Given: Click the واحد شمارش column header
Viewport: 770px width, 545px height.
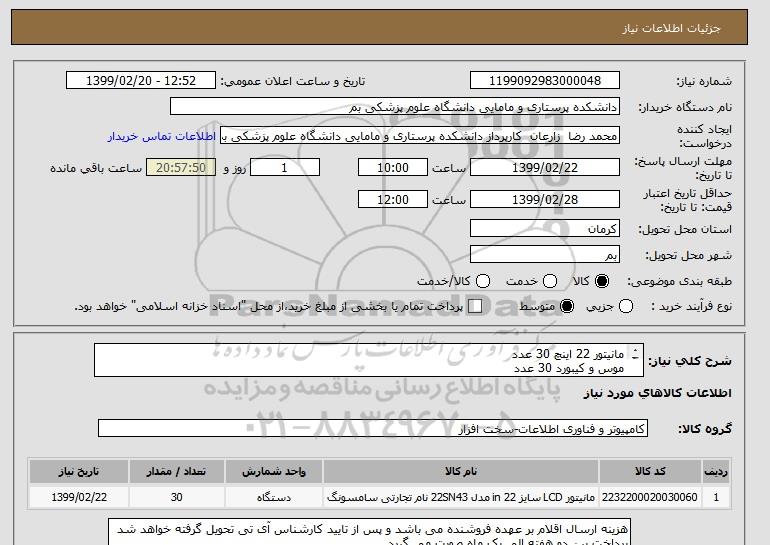Looking at the screenshot, I should [x=274, y=471].
